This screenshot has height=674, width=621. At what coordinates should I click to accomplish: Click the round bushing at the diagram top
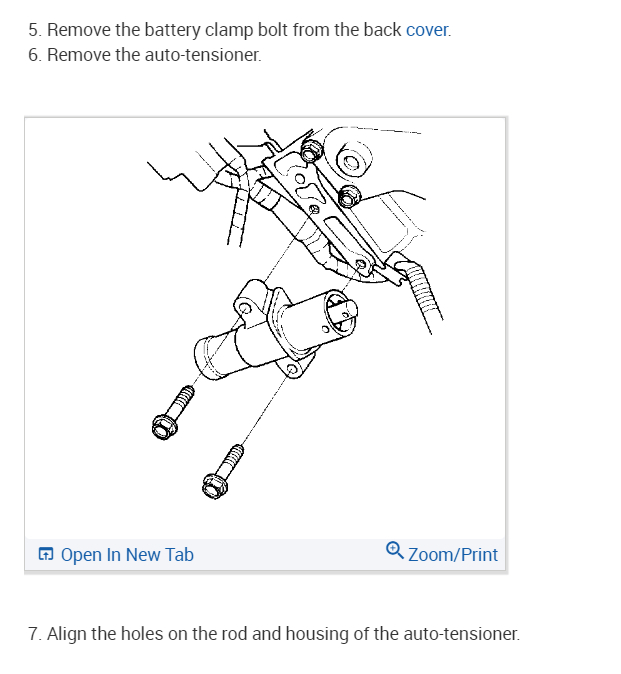[352, 162]
